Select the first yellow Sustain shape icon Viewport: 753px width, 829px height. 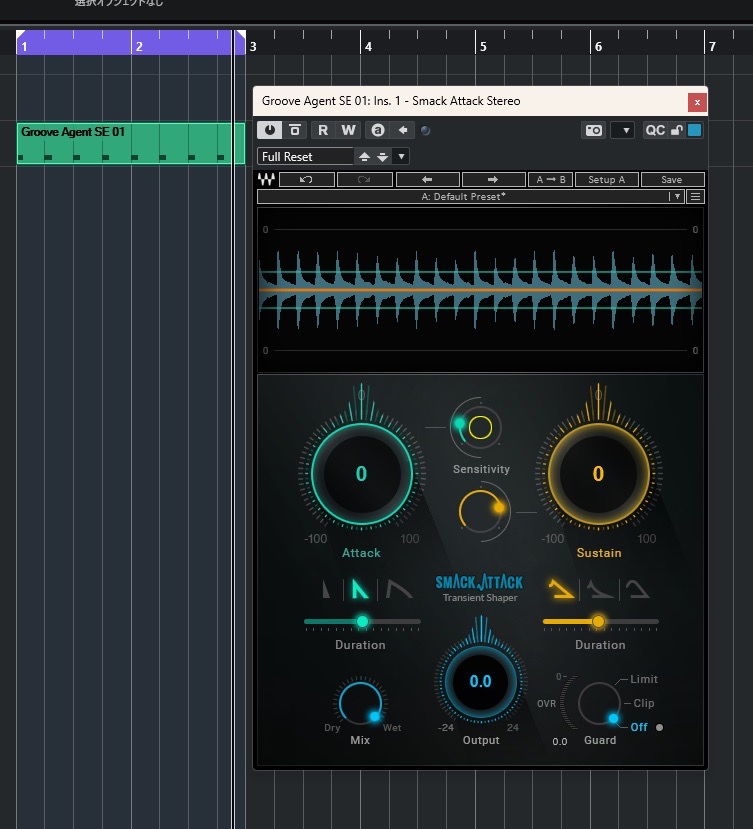click(x=563, y=589)
